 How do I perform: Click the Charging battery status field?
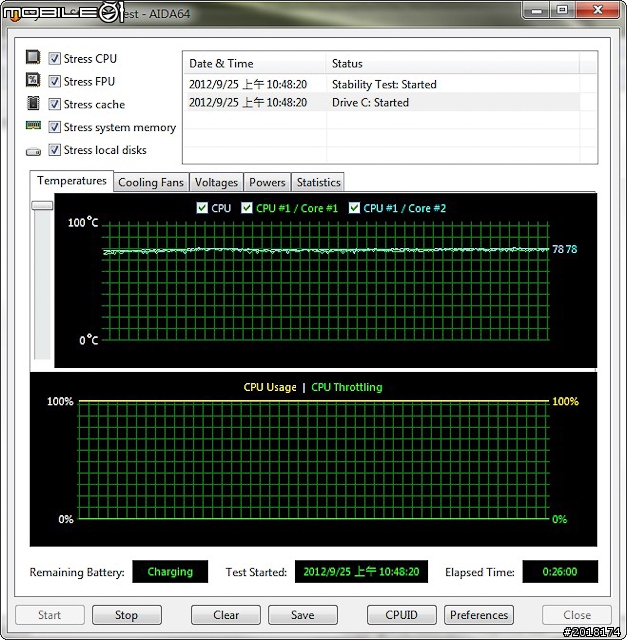(170, 571)
